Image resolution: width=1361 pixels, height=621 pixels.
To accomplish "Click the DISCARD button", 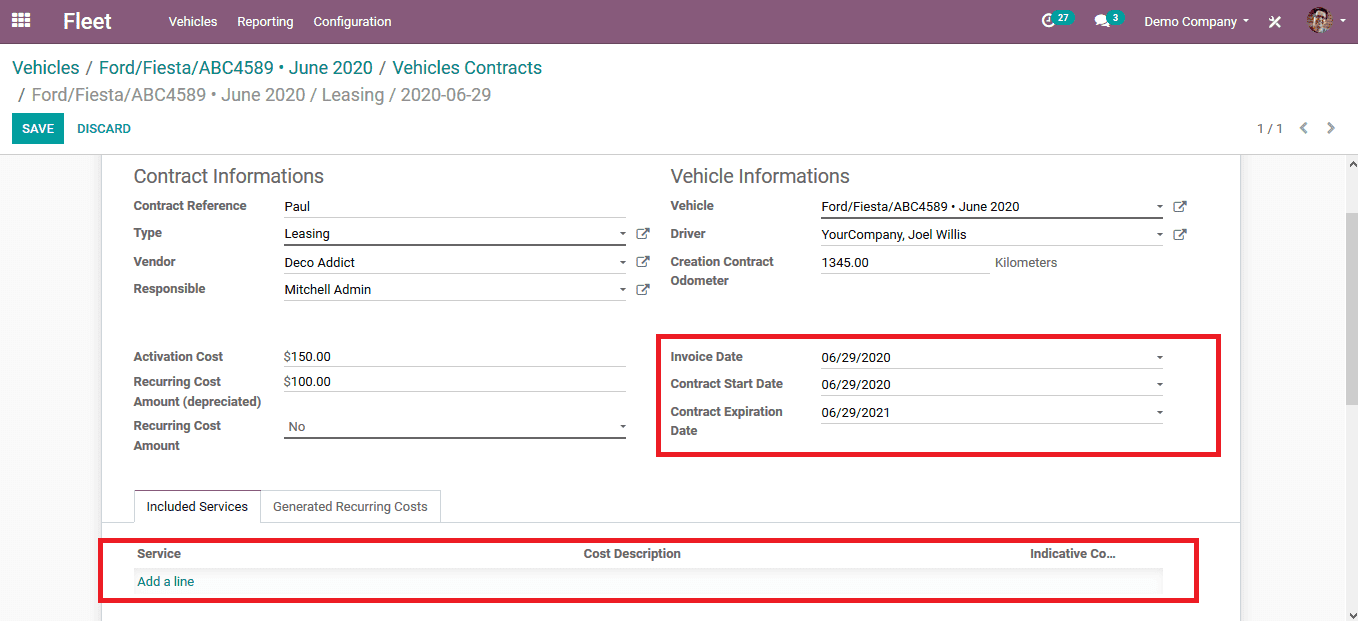I will (104, 129).
